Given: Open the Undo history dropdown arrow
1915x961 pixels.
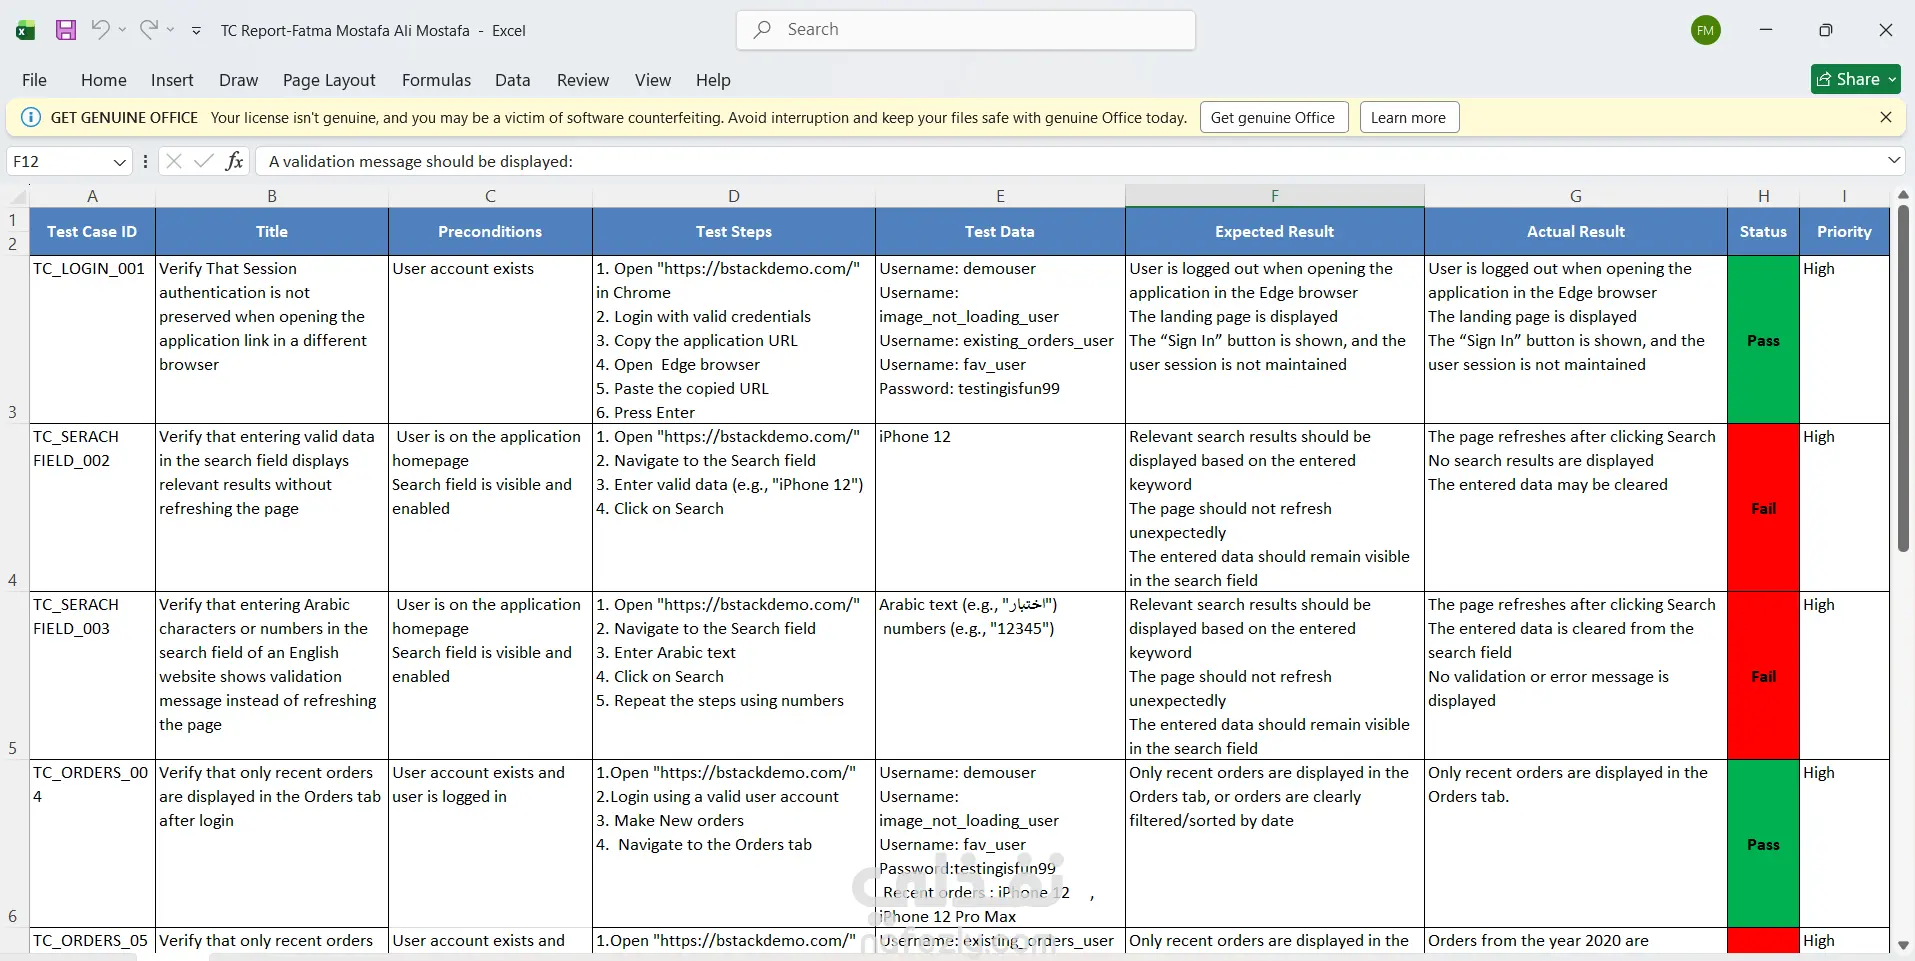Looking at the screenshot, I should click(x=122, y=29).
